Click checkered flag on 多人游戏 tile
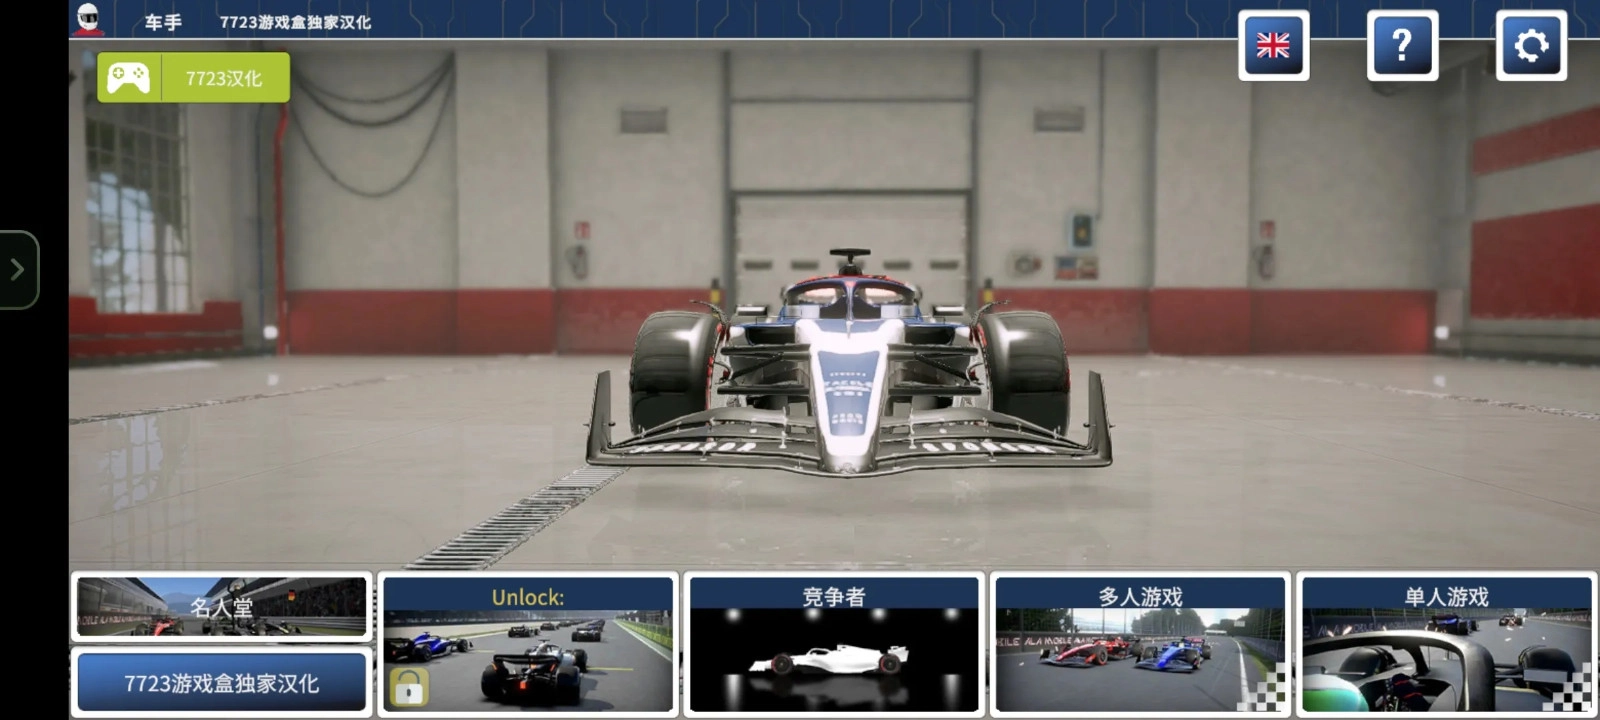 (x=1268, y=690)
